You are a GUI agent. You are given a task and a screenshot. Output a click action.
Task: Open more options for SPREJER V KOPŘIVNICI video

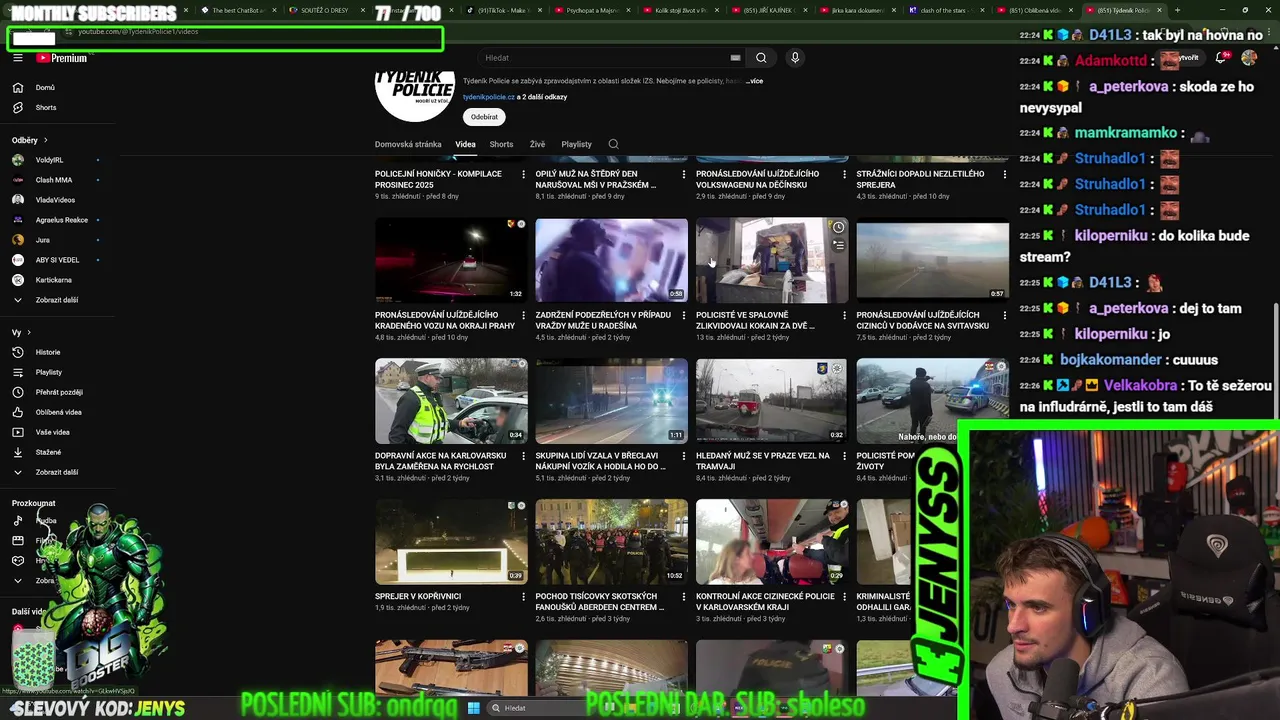coord(523,597)
